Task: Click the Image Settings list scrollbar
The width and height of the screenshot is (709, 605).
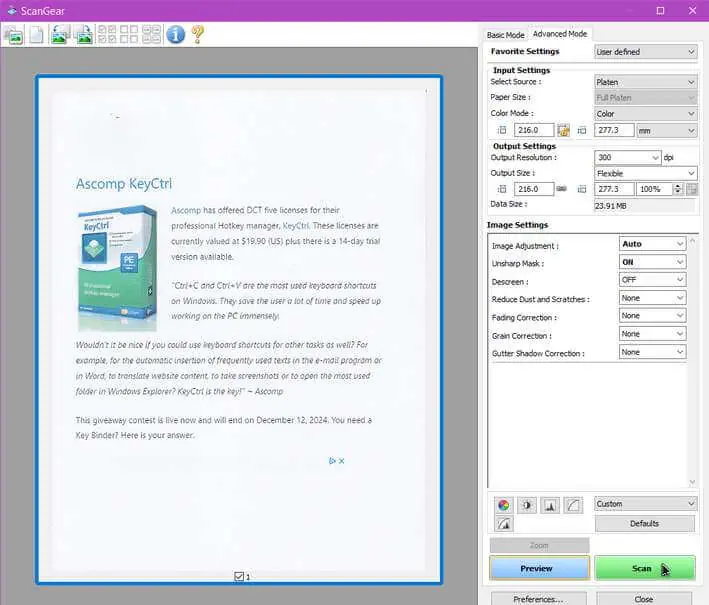Action: click(692, 360)
